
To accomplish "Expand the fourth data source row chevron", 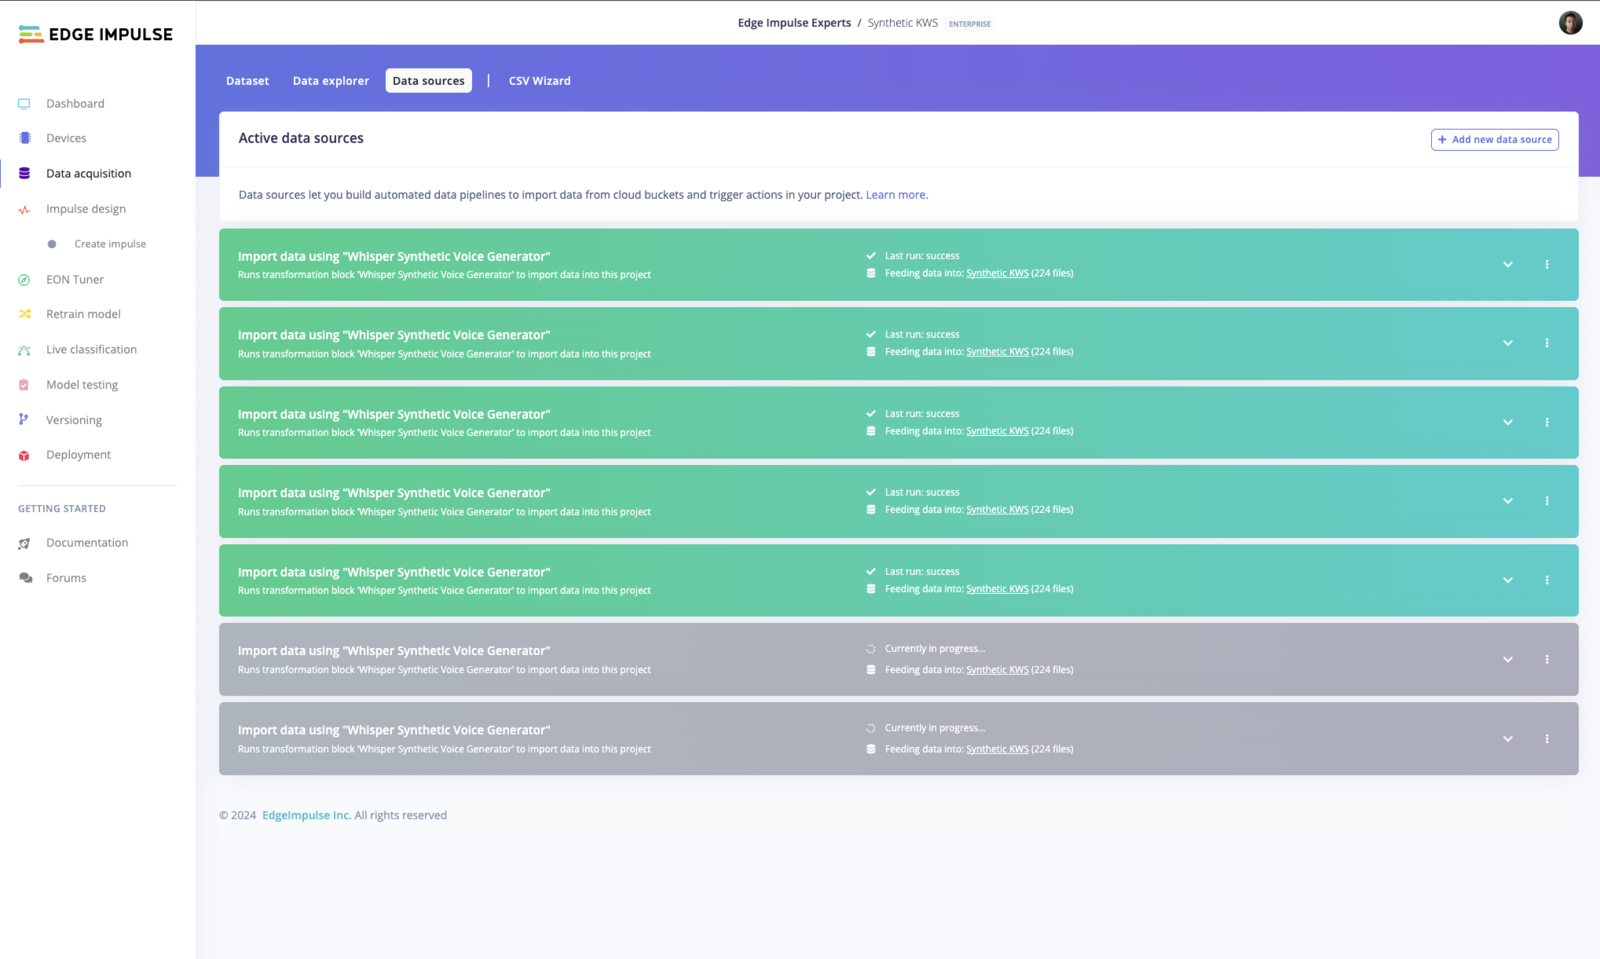I will pyautogui.click(x=1508, y=501).
